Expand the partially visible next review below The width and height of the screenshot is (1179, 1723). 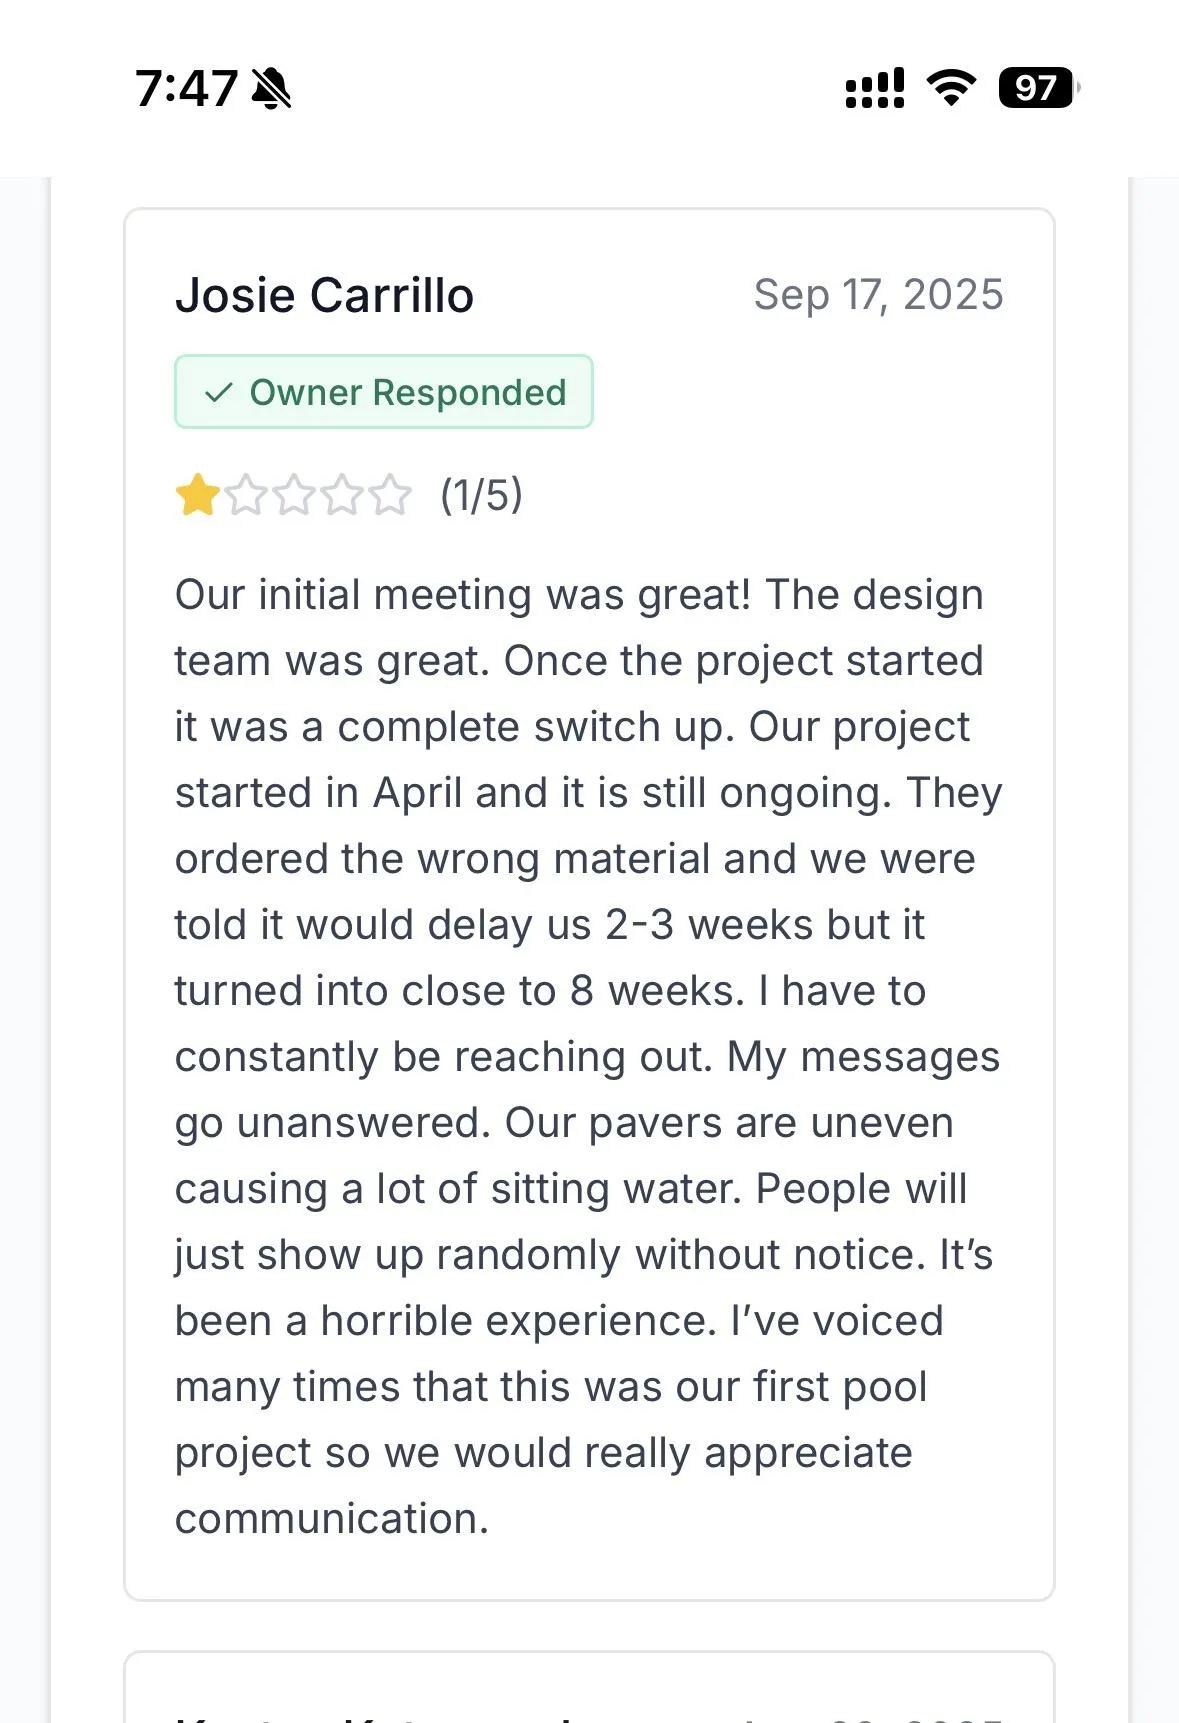(589, 1690)
